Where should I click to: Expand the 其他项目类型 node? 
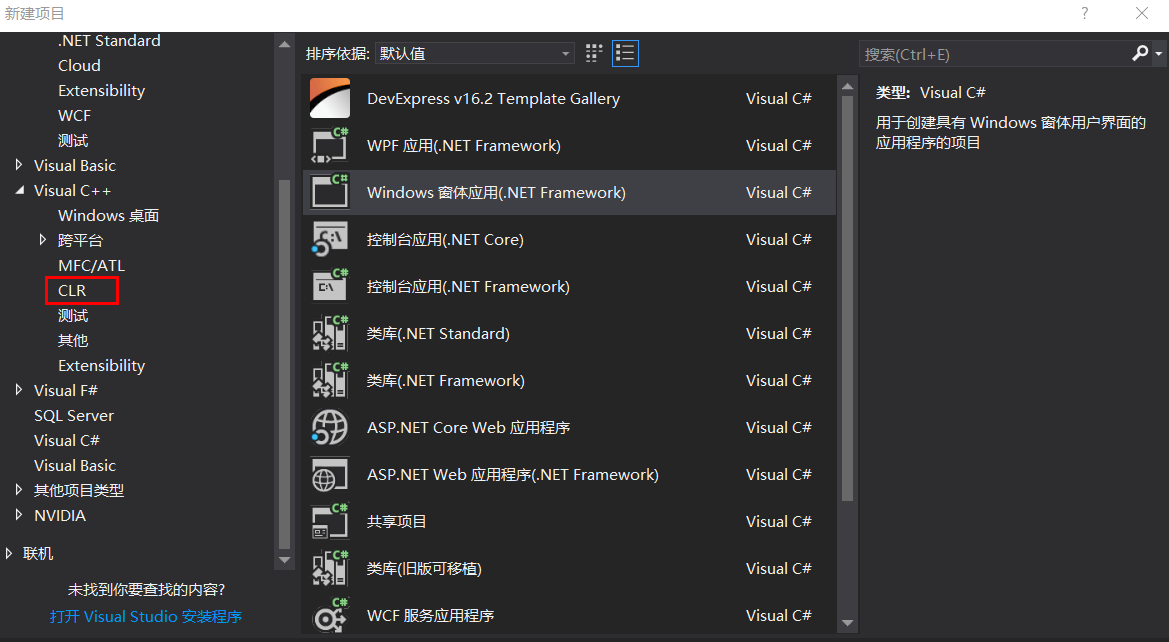(19, 490)
